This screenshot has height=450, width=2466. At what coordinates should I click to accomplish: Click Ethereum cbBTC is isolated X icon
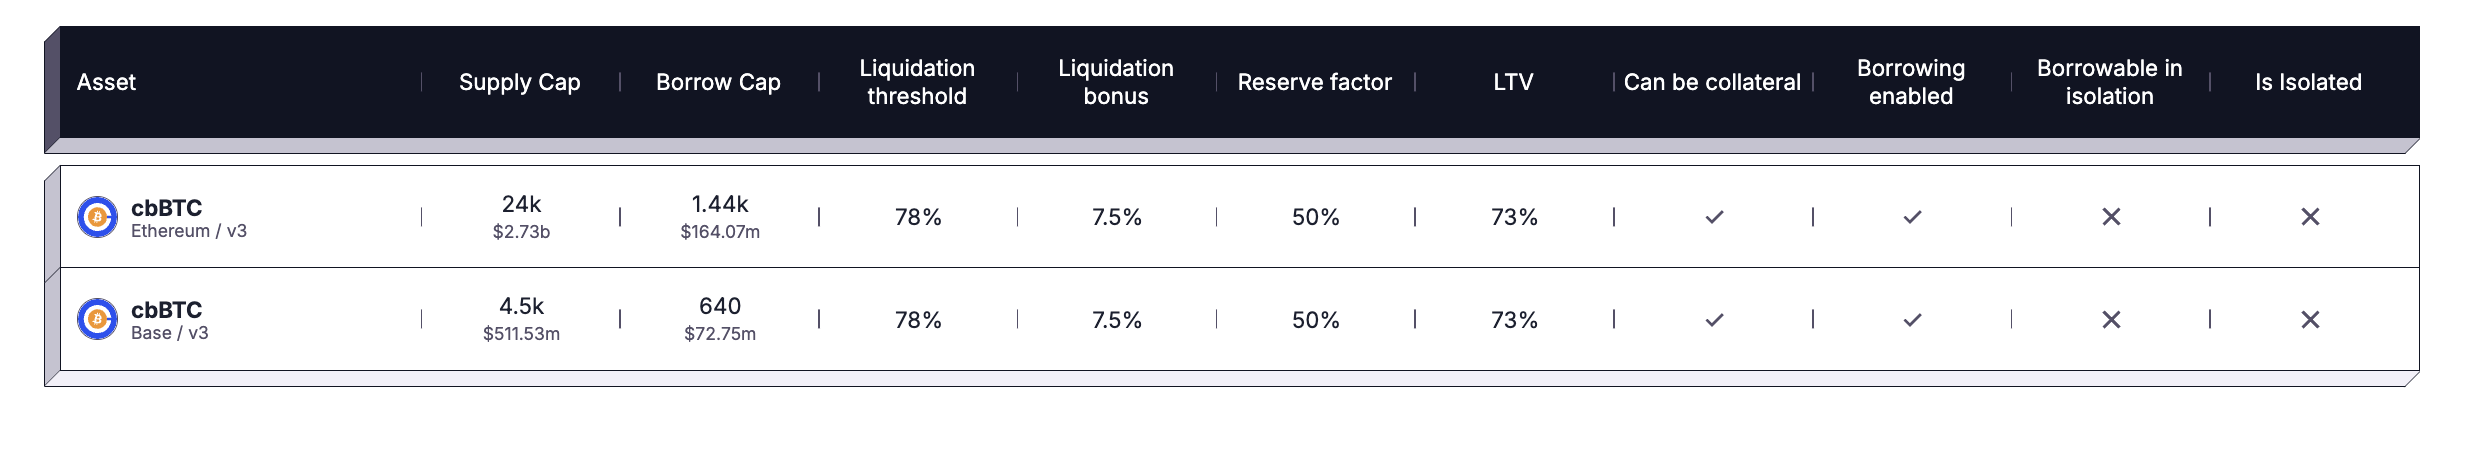[2310, 217]
